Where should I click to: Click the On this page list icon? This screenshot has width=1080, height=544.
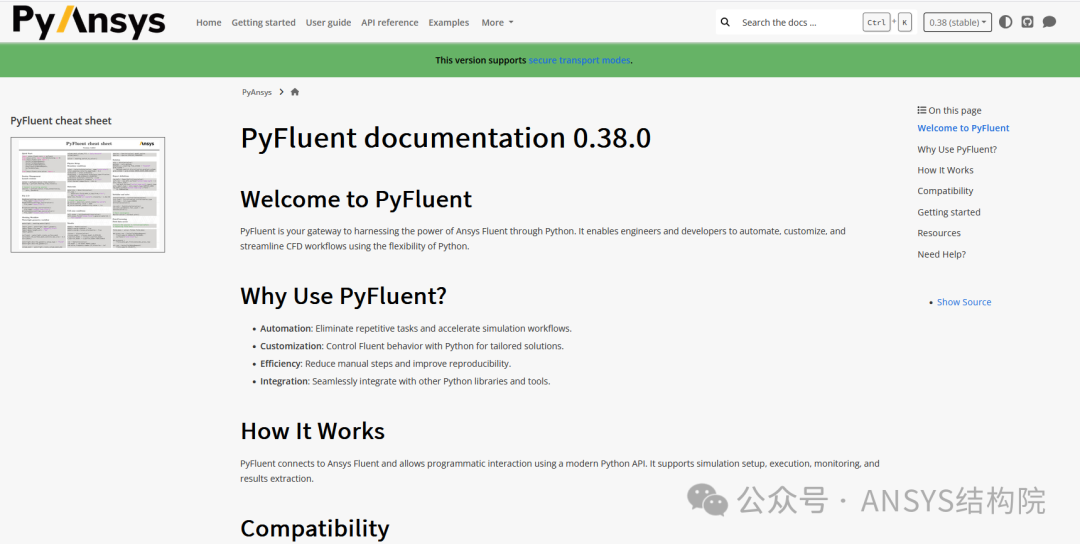(x=922, y=110)
